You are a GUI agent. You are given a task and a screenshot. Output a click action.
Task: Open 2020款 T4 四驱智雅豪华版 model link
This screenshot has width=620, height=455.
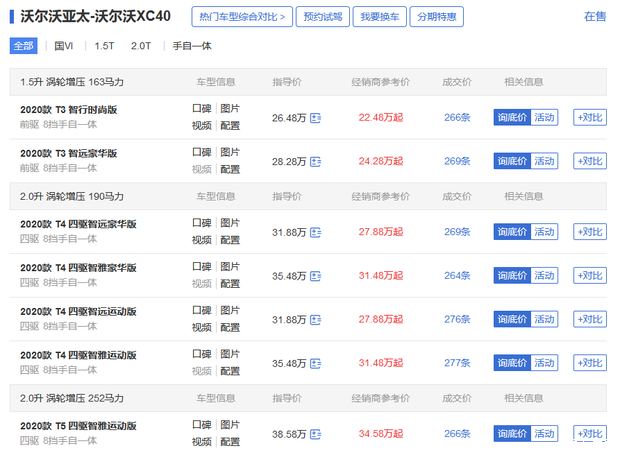pyautogui.click(x=78, y=268)
